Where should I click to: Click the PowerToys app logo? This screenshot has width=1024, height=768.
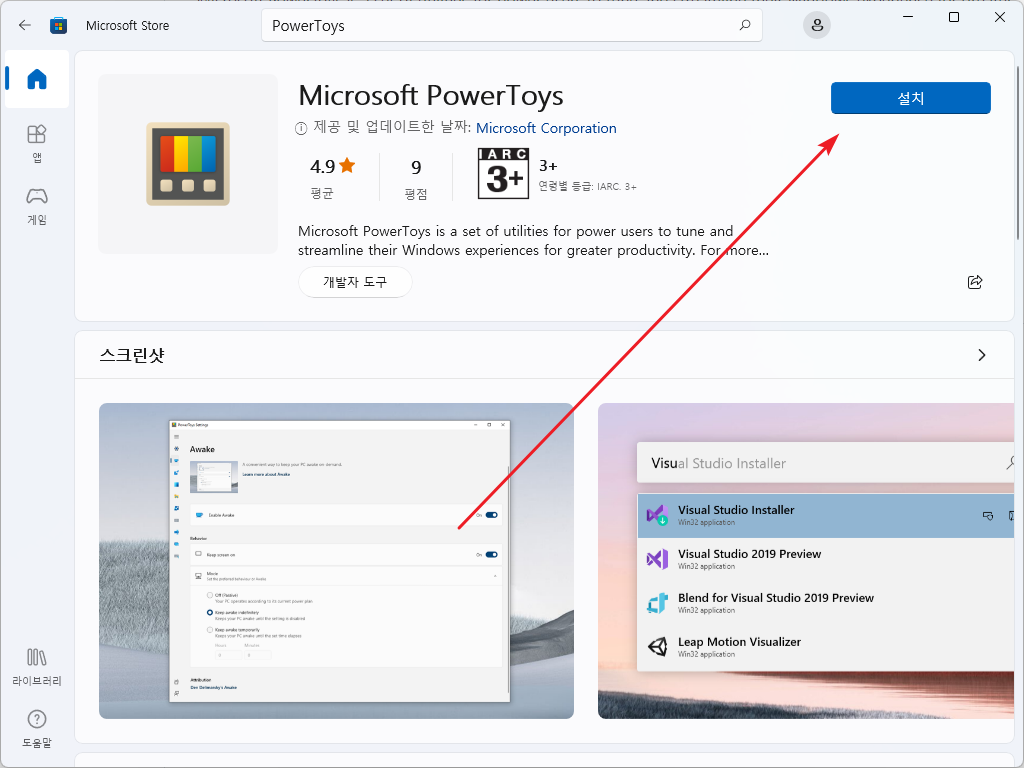point(188,164)
